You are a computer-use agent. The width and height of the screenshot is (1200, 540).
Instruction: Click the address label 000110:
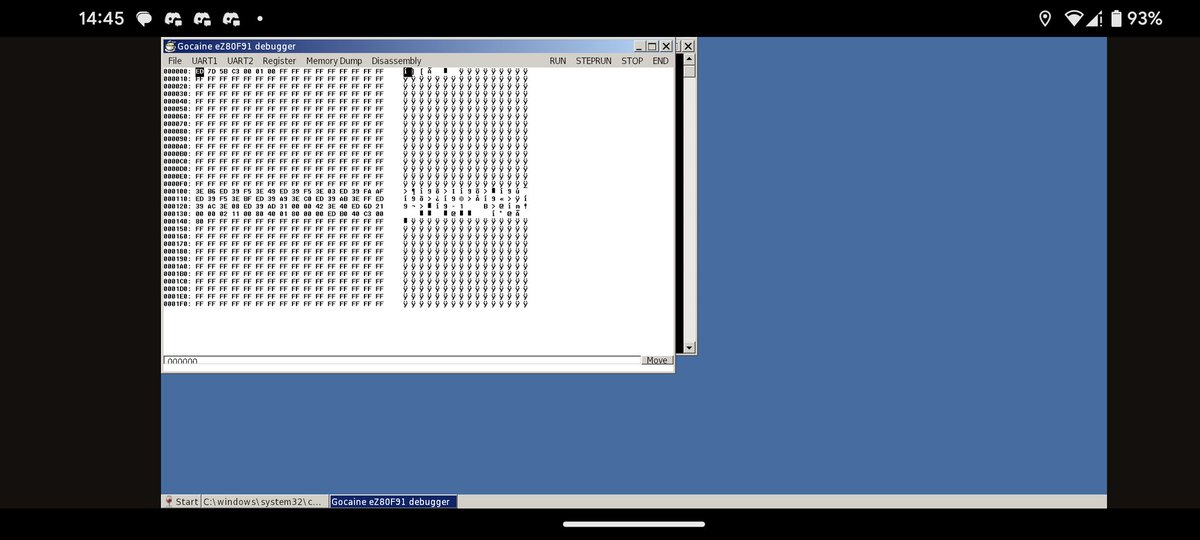point(177,199)
